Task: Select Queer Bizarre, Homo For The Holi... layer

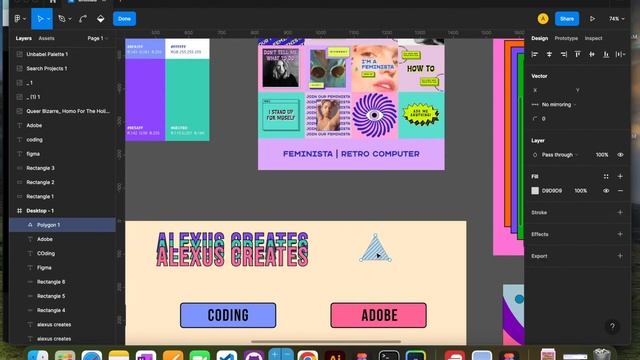Action: pyautogui.click(x=62, y=111)
